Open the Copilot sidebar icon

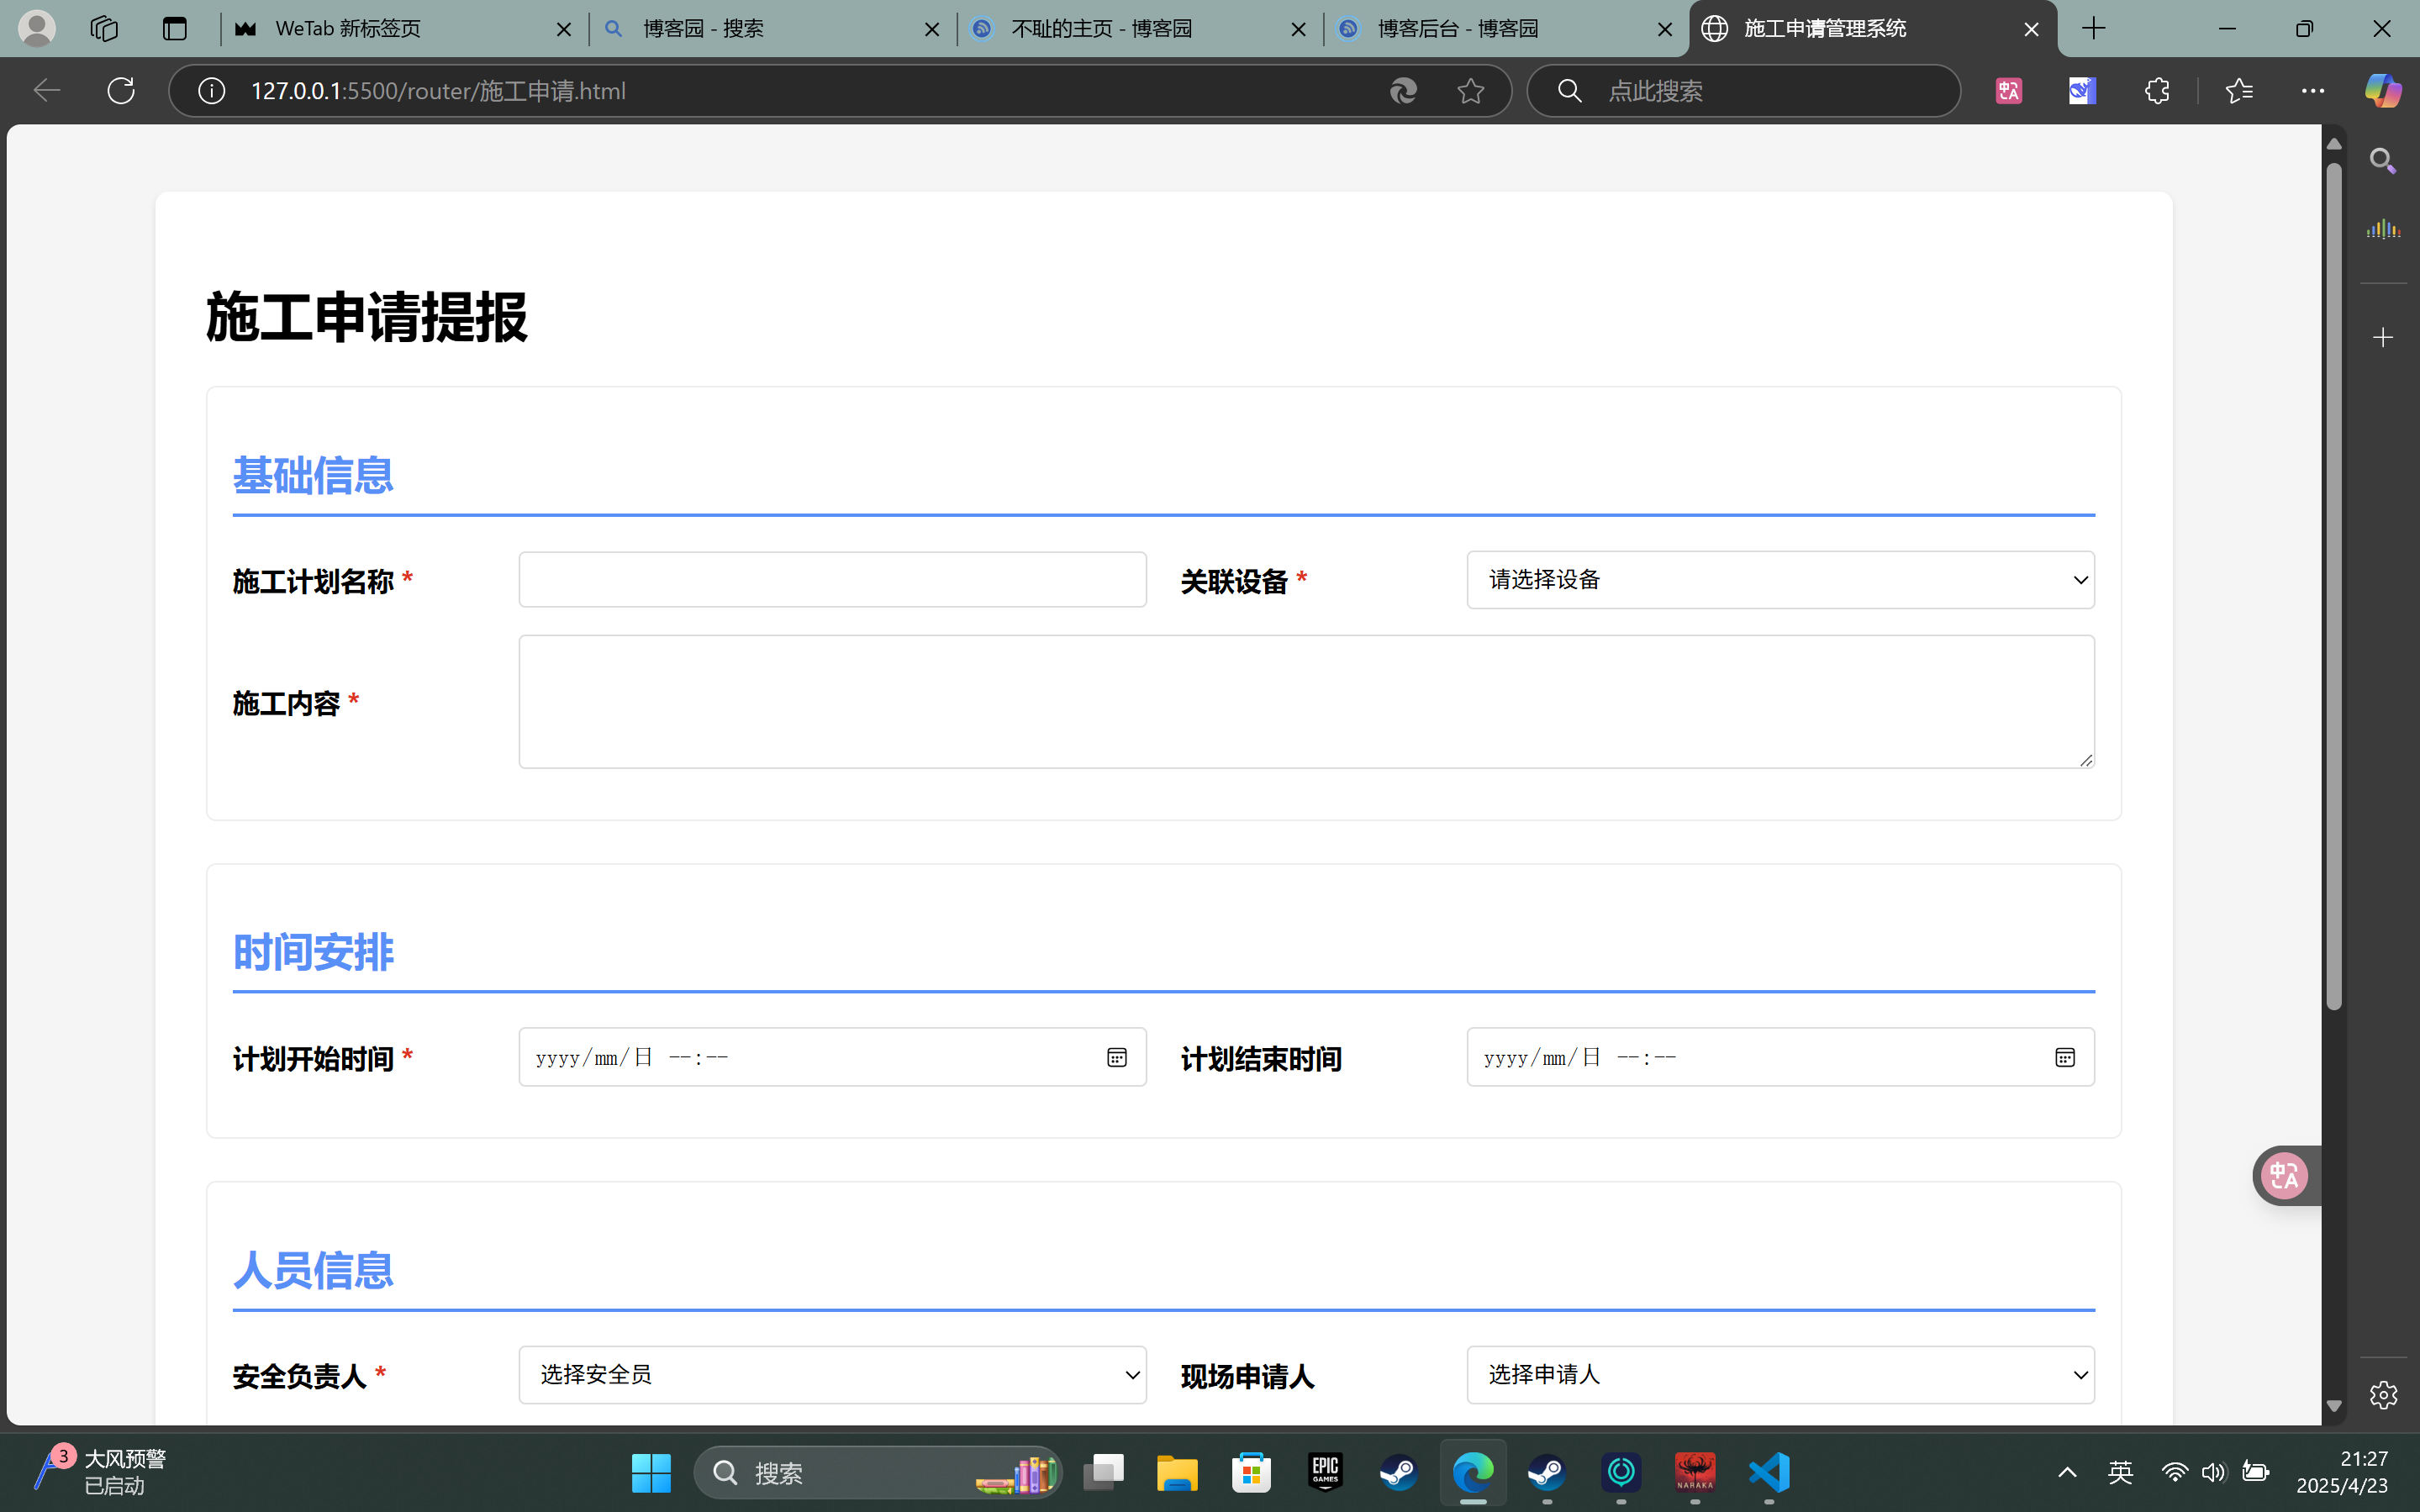pyautogui.click(x=2382, y=91)
